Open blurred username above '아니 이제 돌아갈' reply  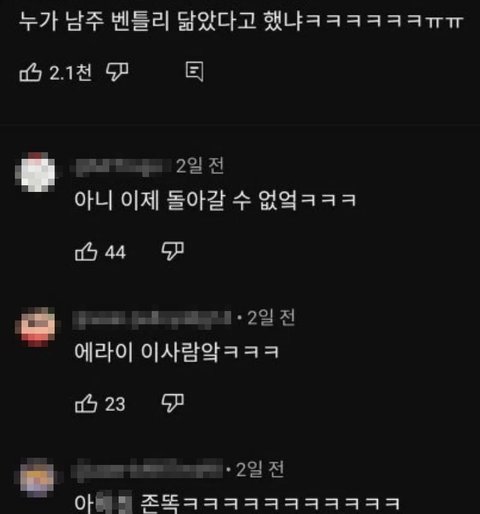click(x=123, y=167)
